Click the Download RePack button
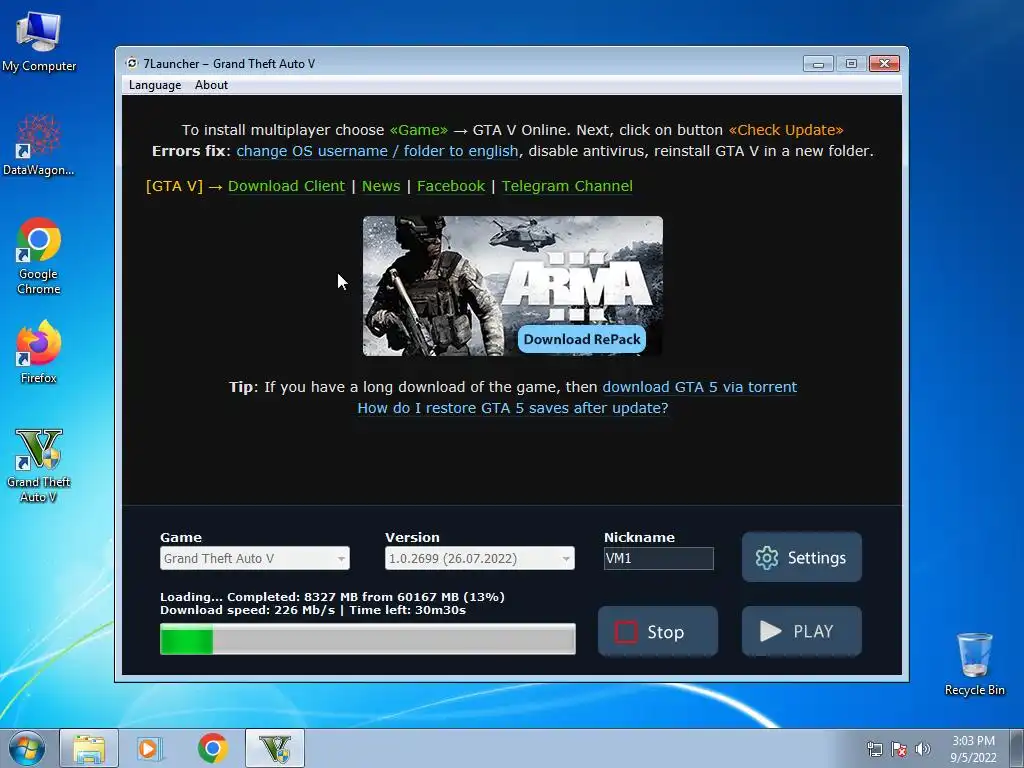The width and height of the screenshot is (1024, 768). [582, 340]
